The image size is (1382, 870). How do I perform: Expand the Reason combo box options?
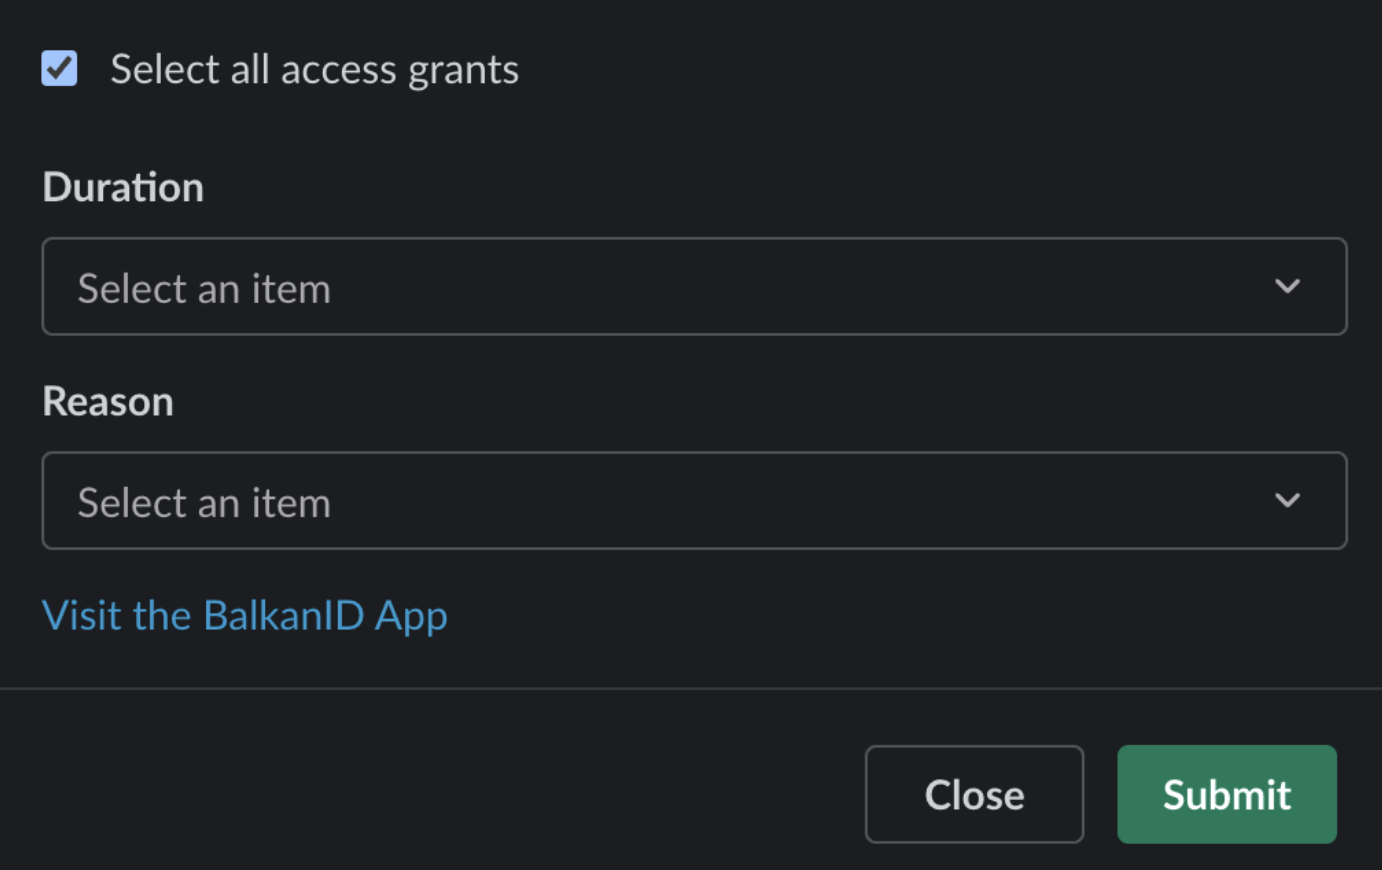694,501
